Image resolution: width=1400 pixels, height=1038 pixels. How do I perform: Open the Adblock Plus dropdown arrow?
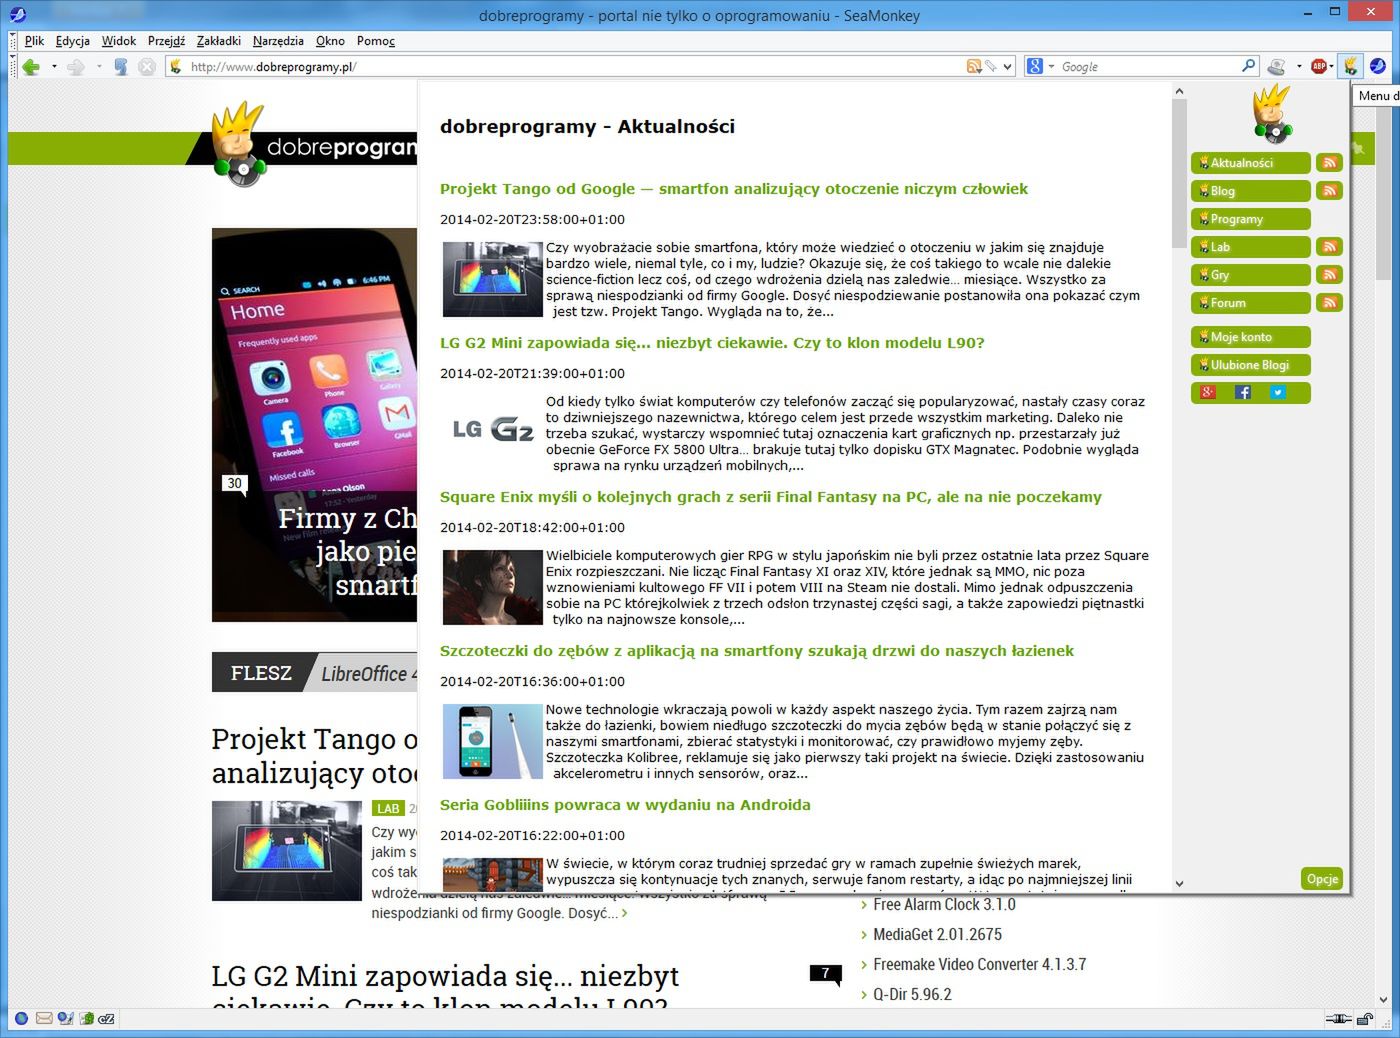click(1332, 67)
